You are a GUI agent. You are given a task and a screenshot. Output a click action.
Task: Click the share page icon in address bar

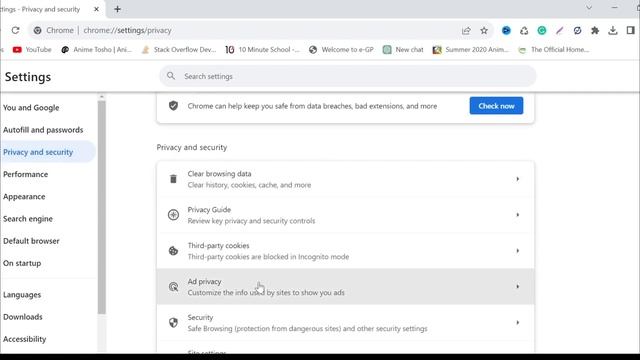[466, 30]
